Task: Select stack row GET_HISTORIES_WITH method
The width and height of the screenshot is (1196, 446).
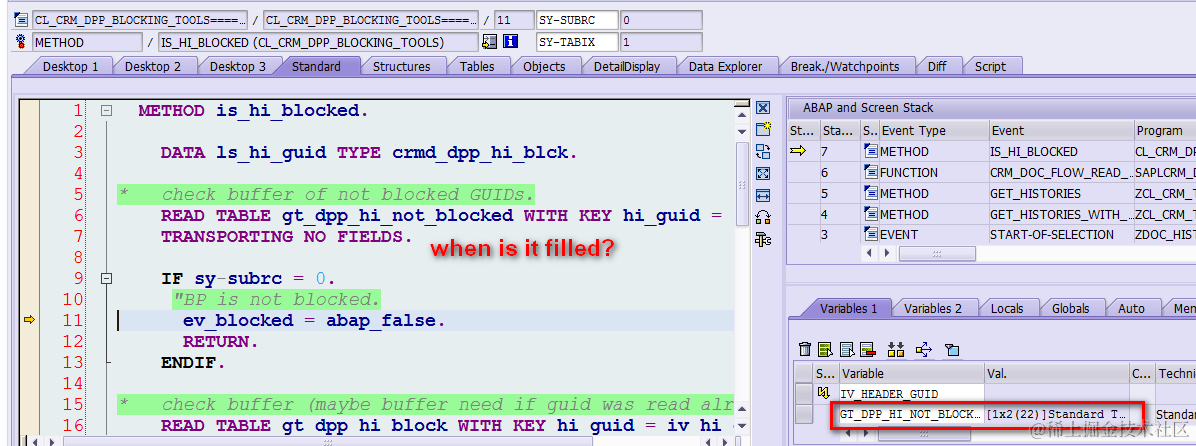Action: click(992, 214)
